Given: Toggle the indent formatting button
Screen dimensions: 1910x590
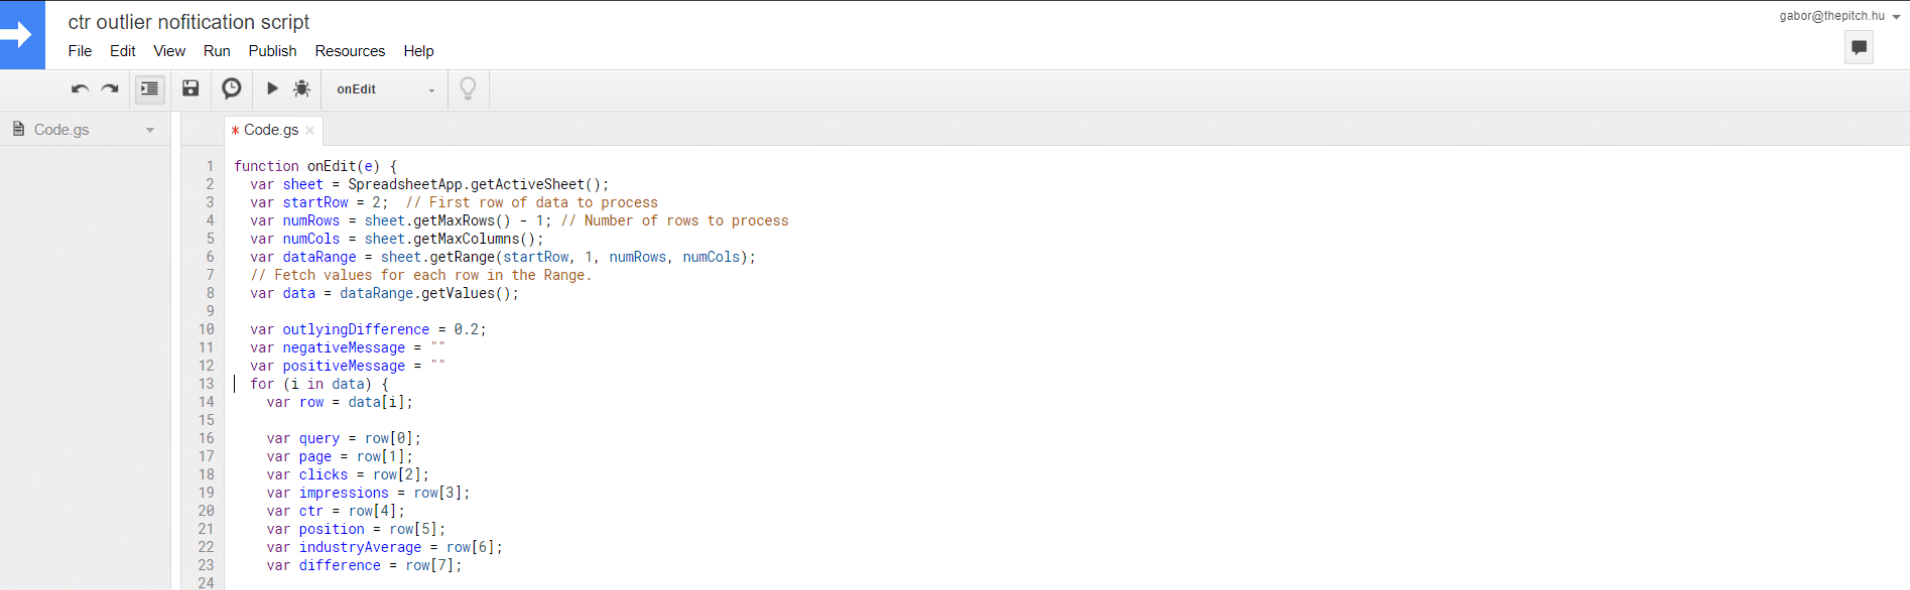Looking at the screenshot, I should 149,89.
